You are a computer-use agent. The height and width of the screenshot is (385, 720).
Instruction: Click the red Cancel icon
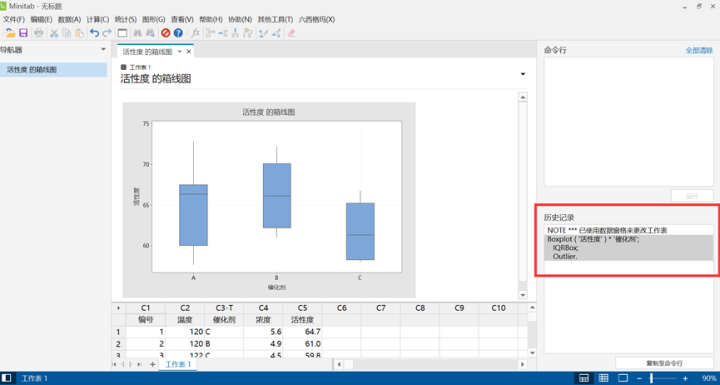pyautogui.click(x=165, y=33)
